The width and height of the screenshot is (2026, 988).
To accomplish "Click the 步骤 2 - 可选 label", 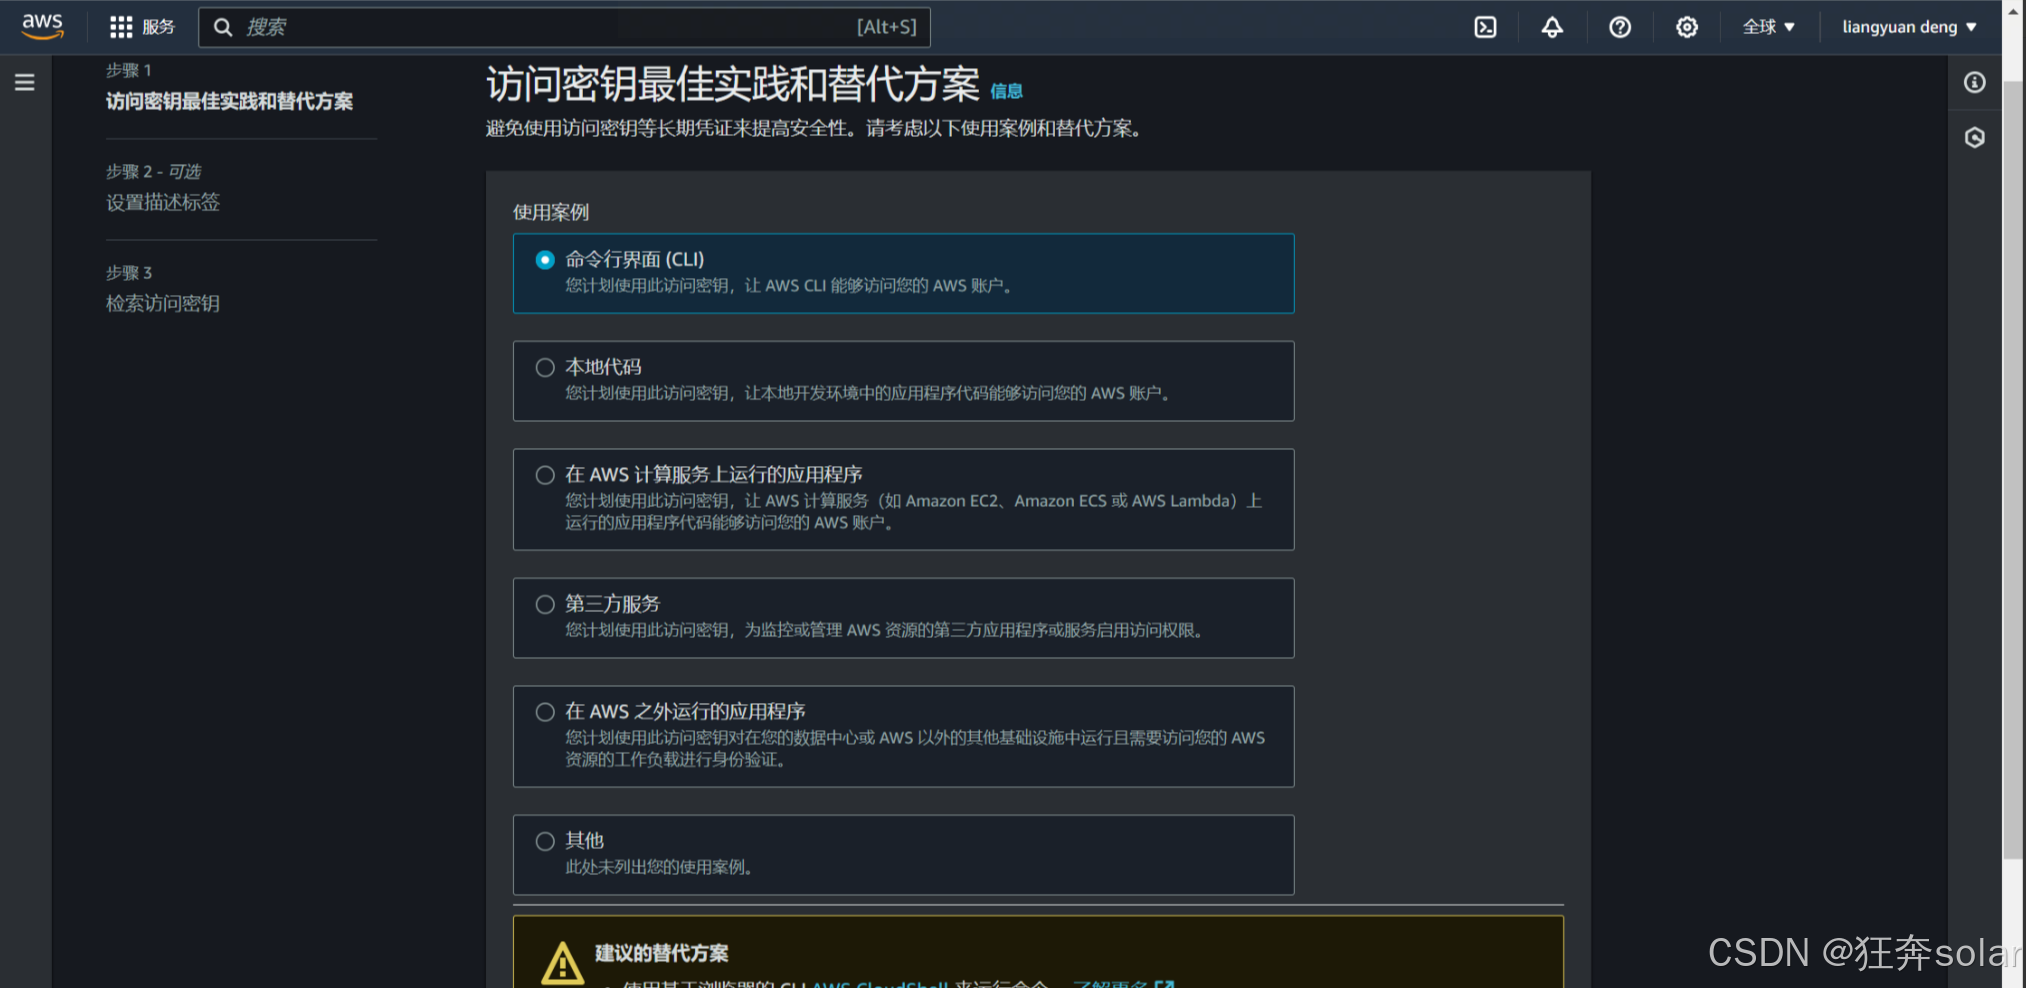I will (153, 171).
